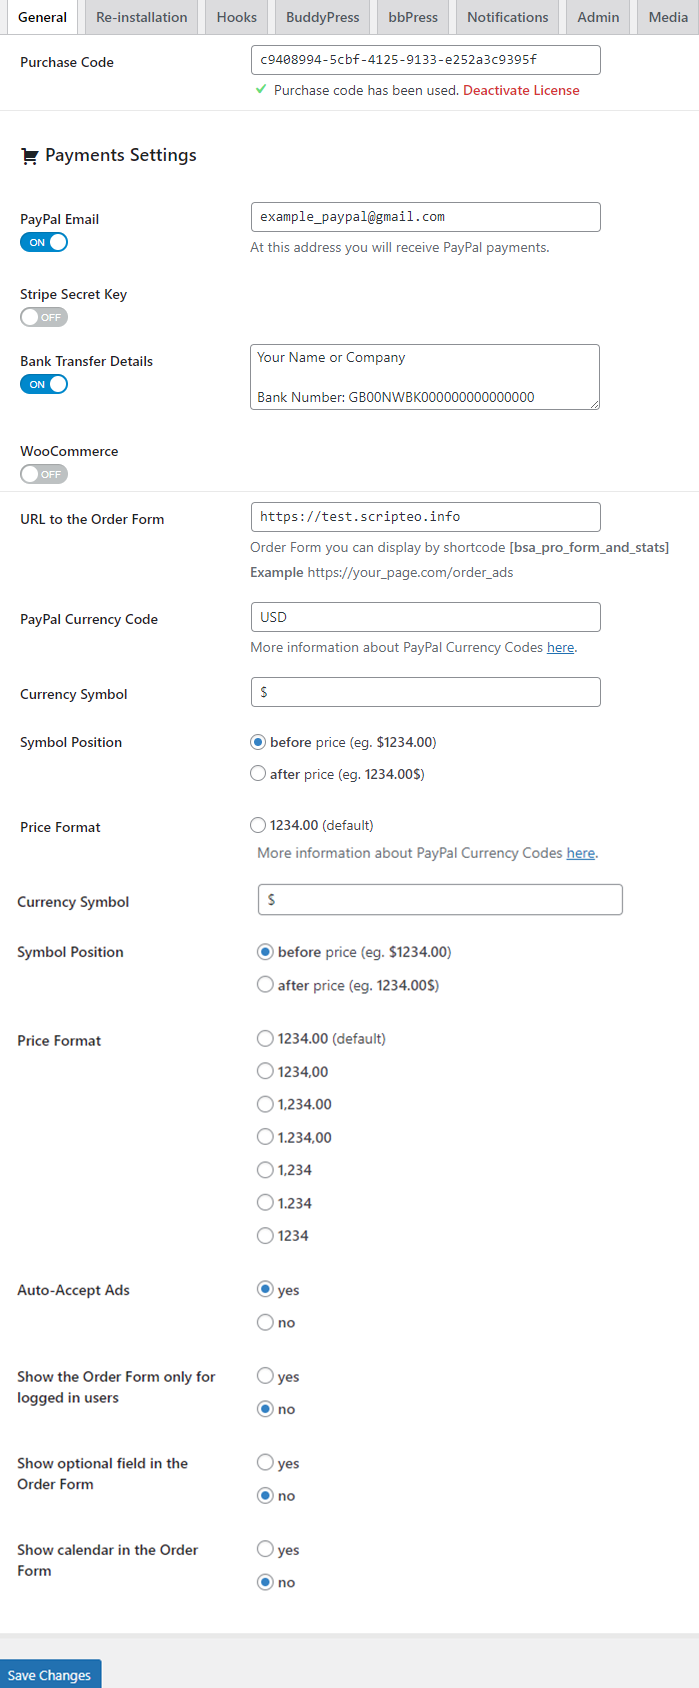Select 'yes' for Show calendar in Order Form
Screen dimensions: 699x1688
[x=265, y=1549]
